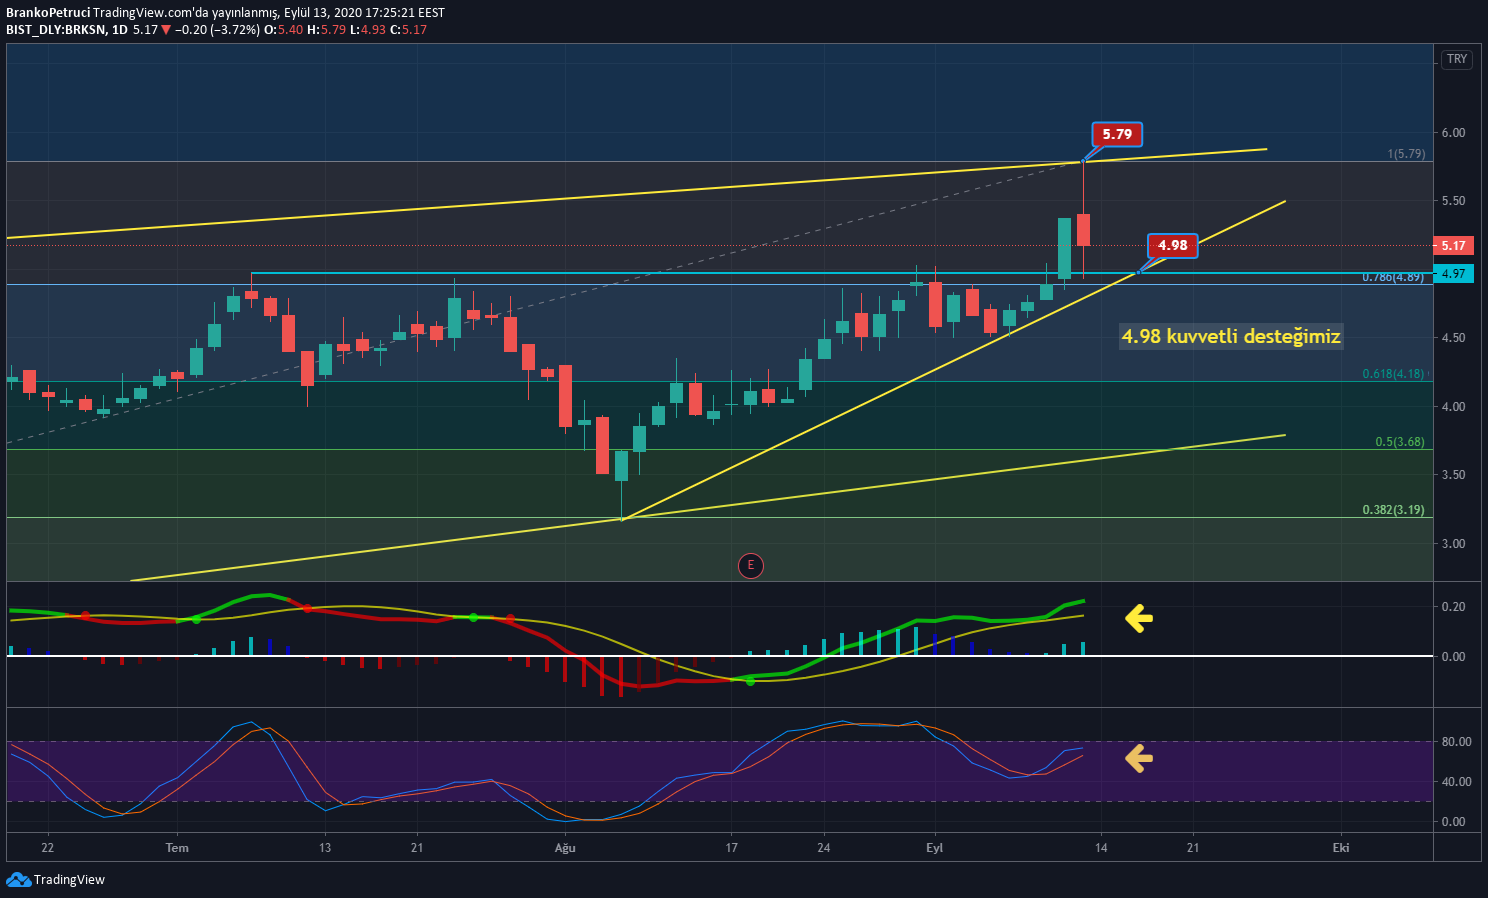1488x898 pixels.
Task: Click 4.50 on the price axis
Action: pos(1453,338)
